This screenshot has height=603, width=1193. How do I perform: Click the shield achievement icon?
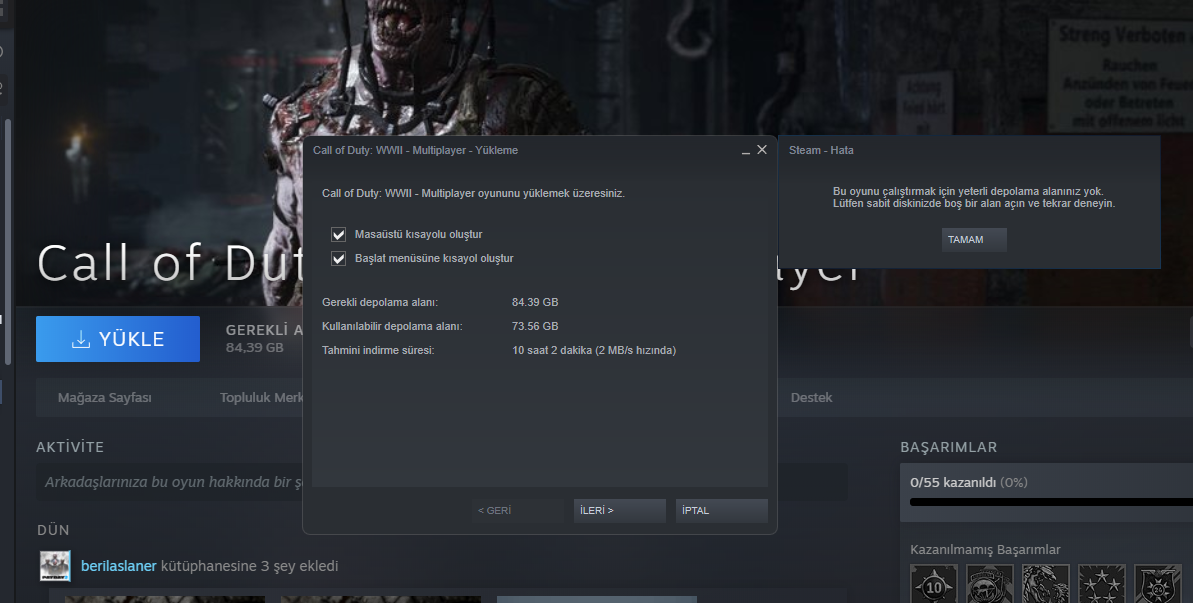(1157, 584)
